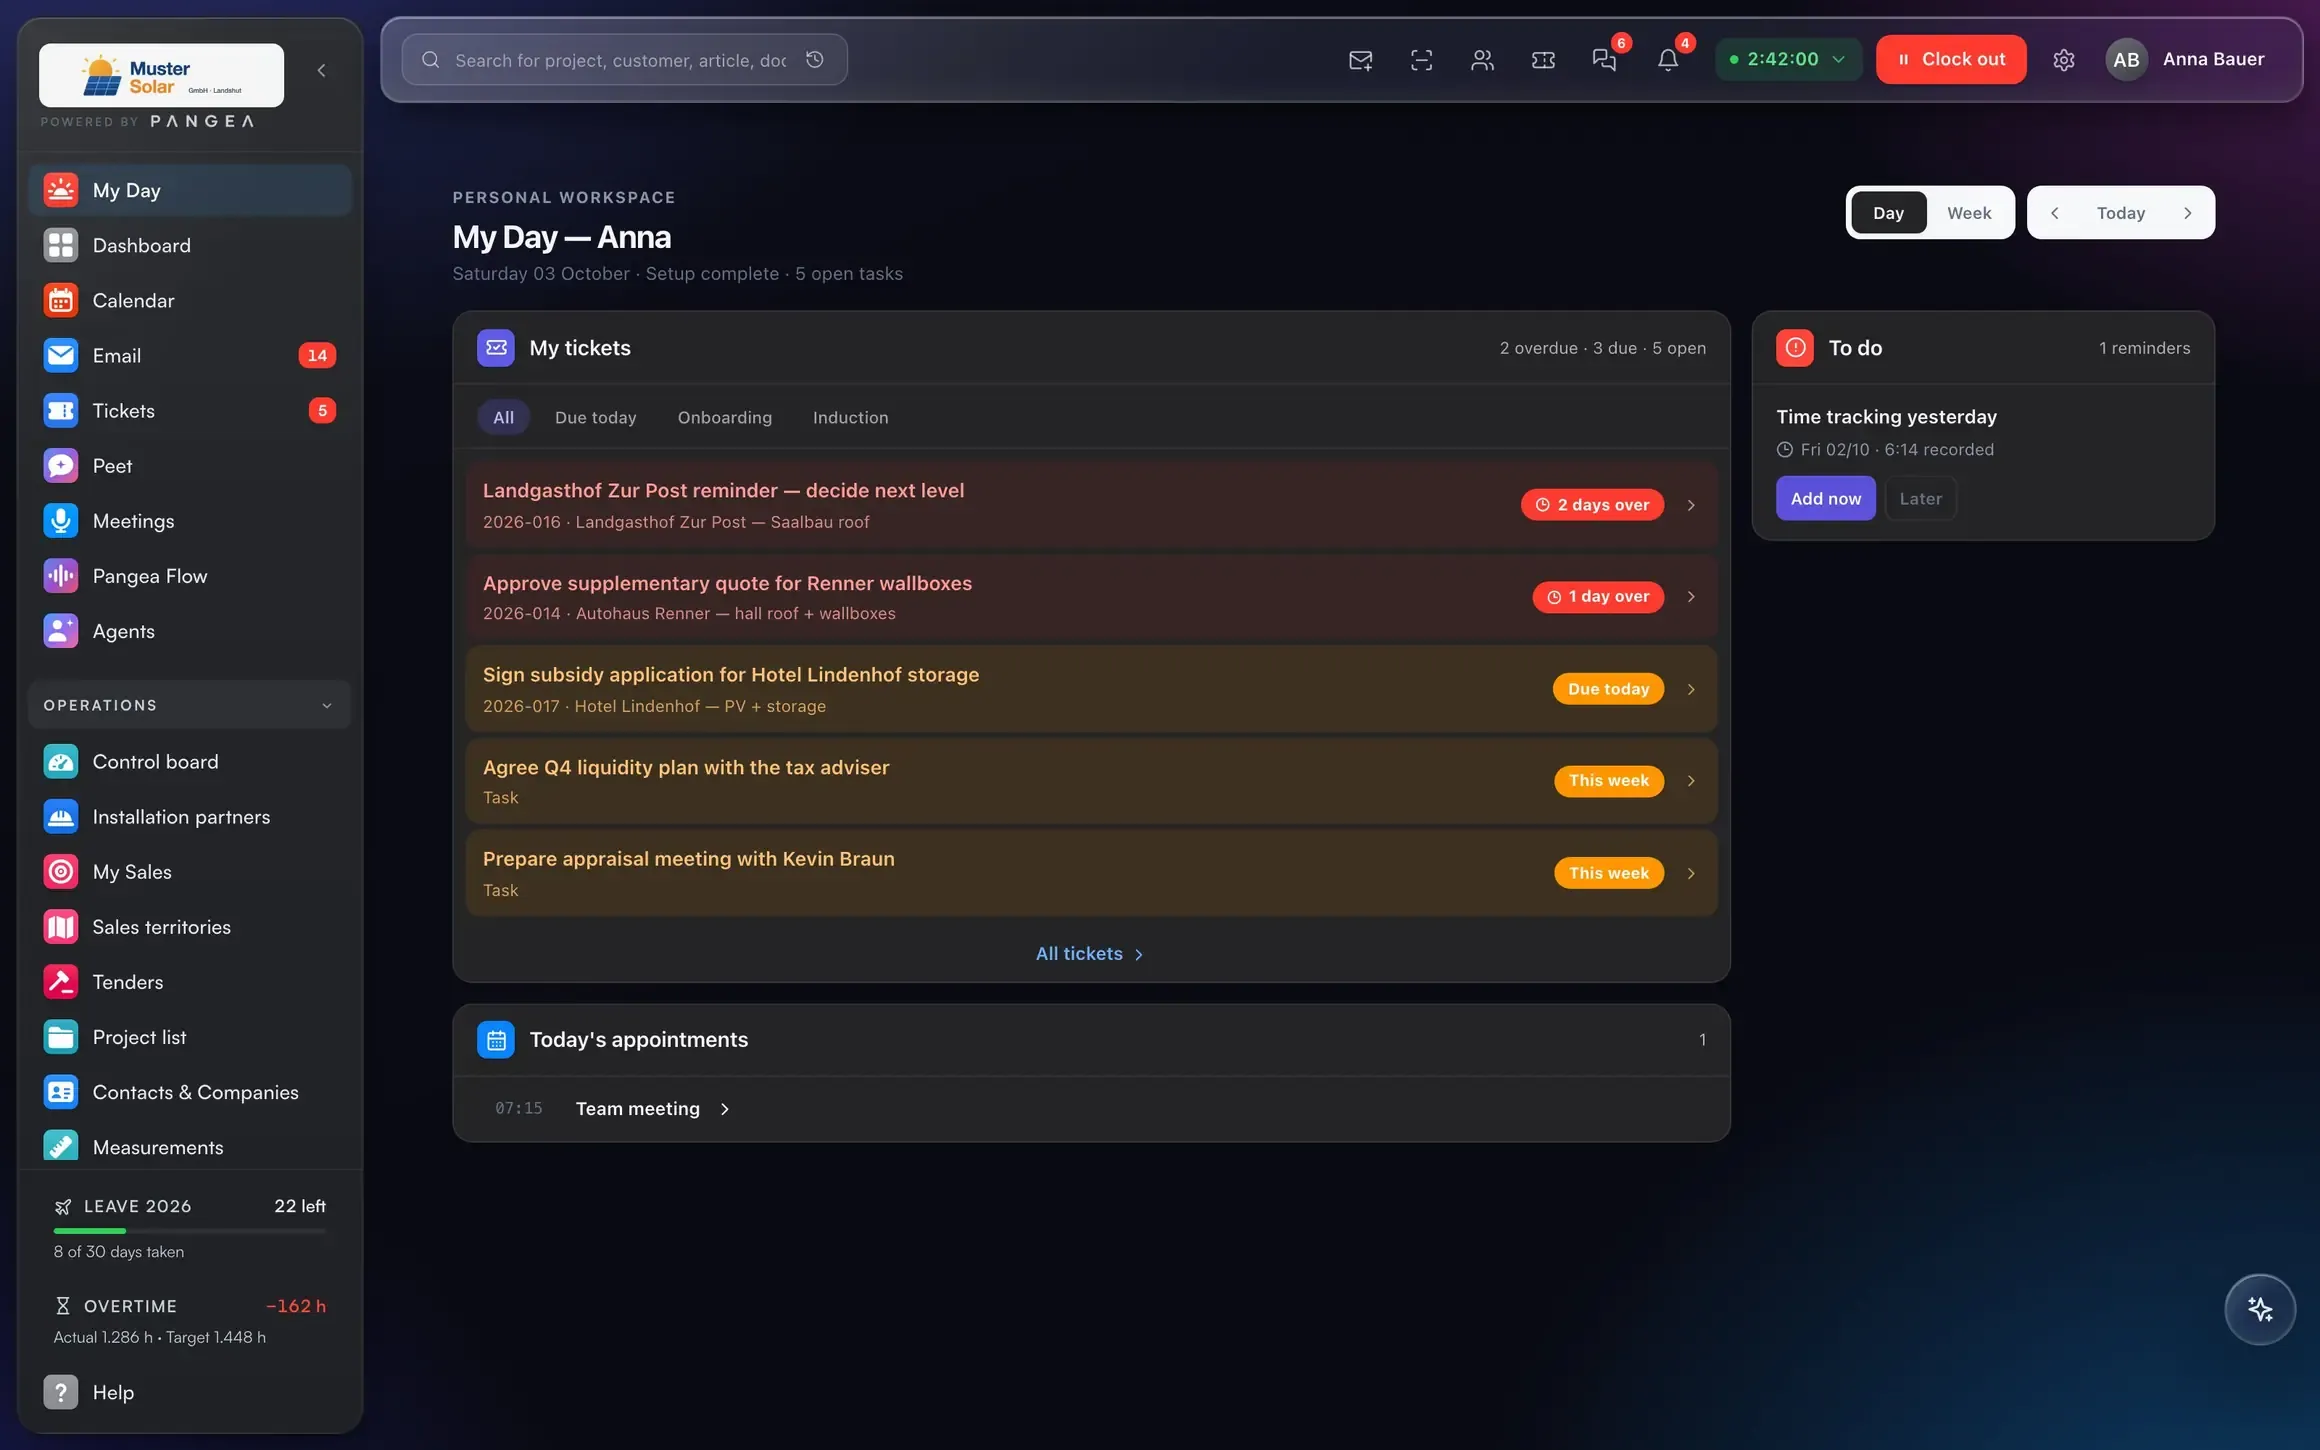Switch to Week view toggle
The height and width of the screenshot is (1450, 2320).
[x=1969, y=213]
